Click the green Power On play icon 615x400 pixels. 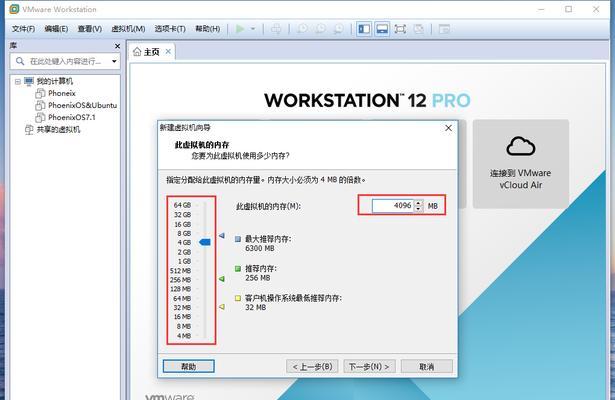click(240, 29)
